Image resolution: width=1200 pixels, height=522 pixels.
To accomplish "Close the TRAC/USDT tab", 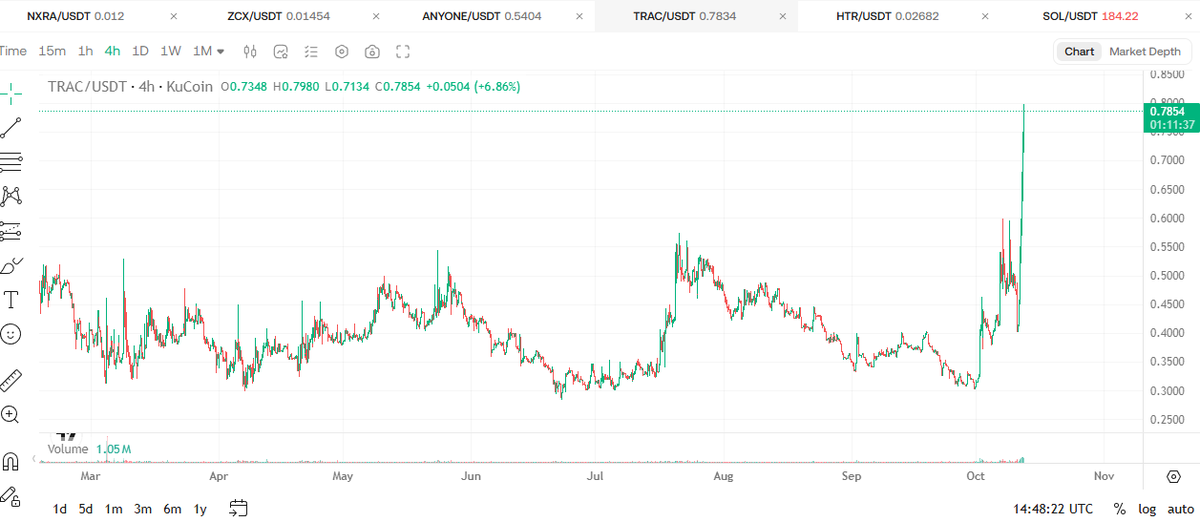I will coord(783,17).
